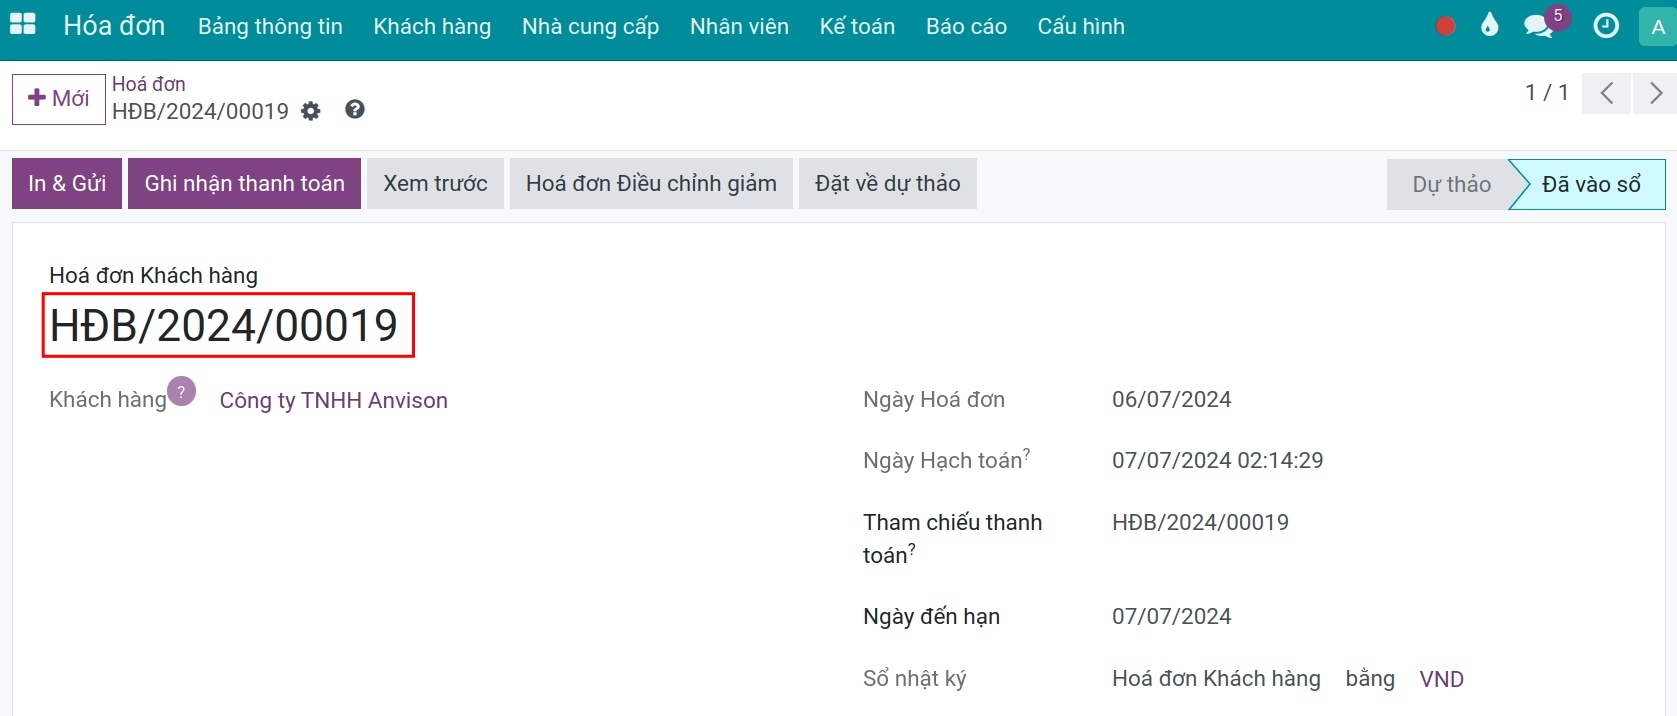The width and height of the screenshot is (1677, 716).
Task: Click accounting date 07/07/2024 02:14:29
Action: (1218, 460)
